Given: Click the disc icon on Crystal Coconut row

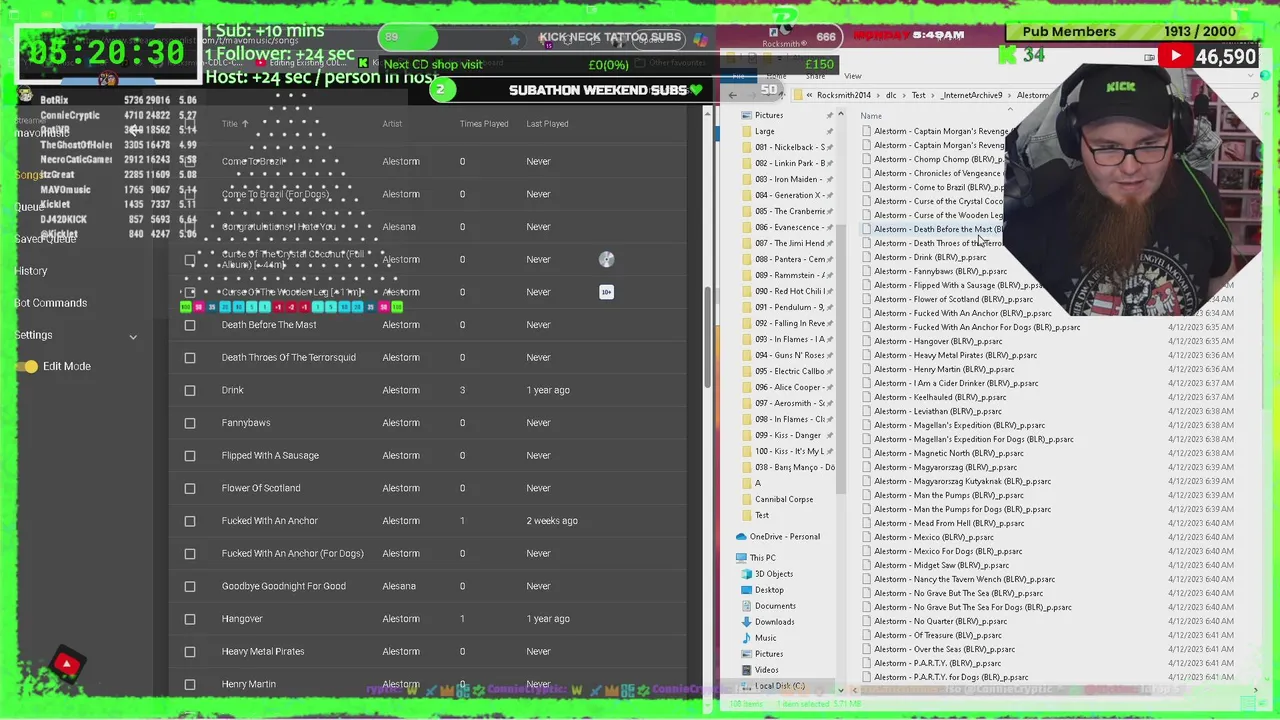Looking at the screenshot, I should (606, 260).
